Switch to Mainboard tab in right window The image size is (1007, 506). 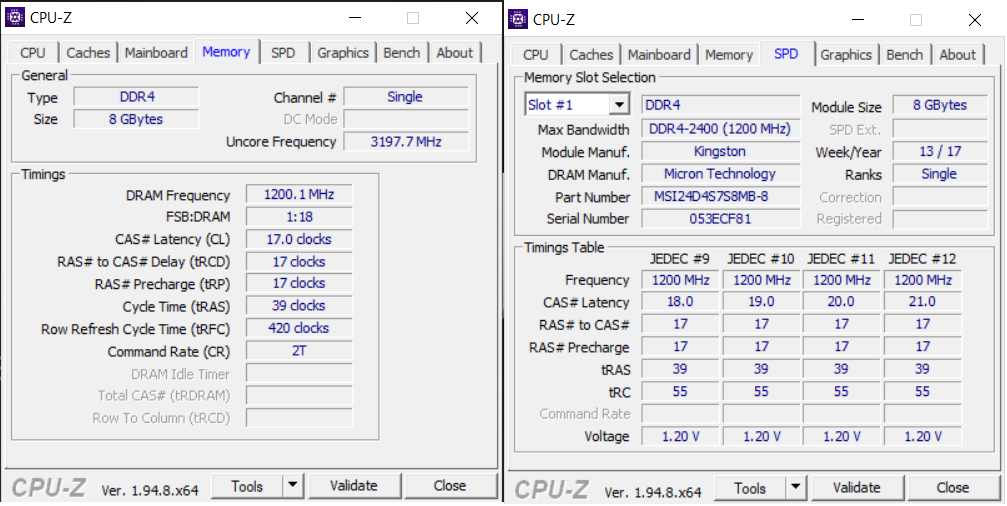[659, 55]
